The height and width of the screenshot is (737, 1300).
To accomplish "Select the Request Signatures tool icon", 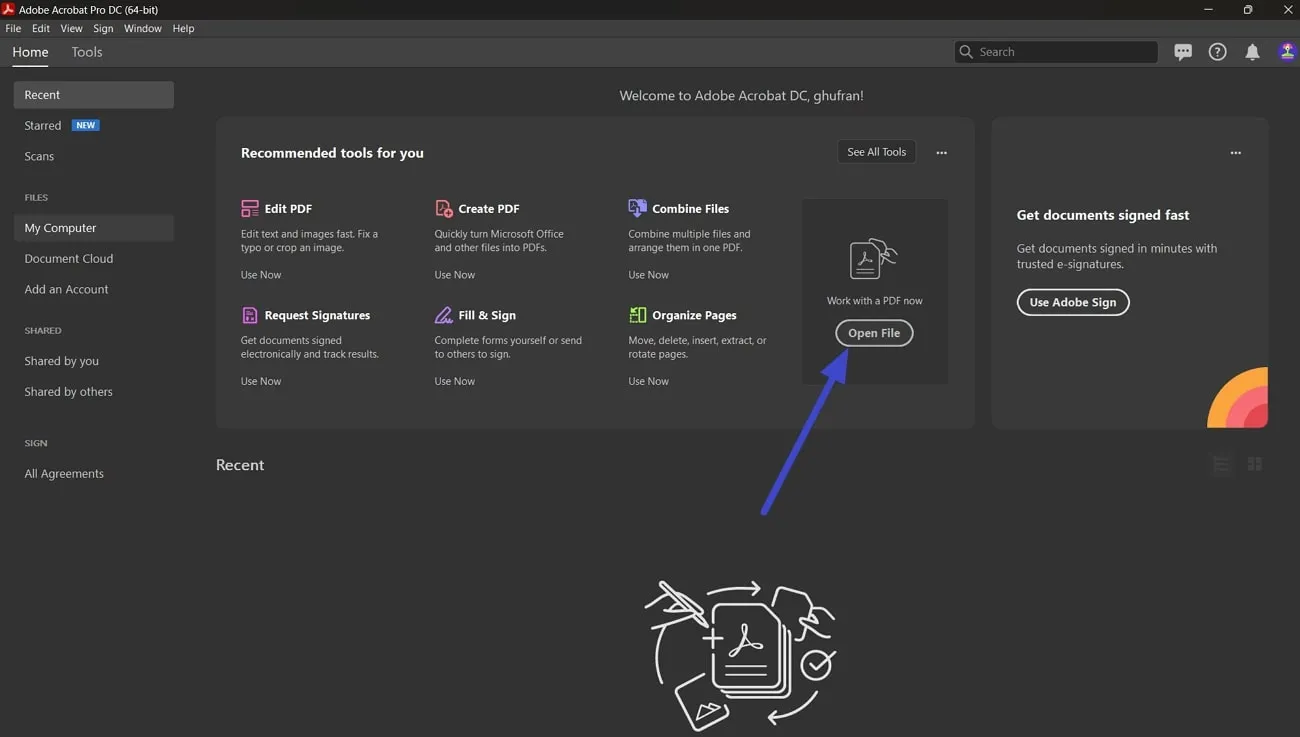I will tap(249, 314).
